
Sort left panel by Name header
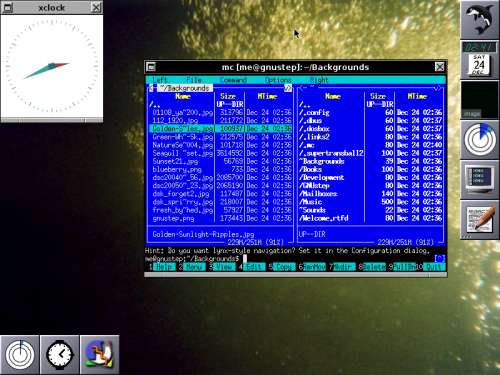183,96
